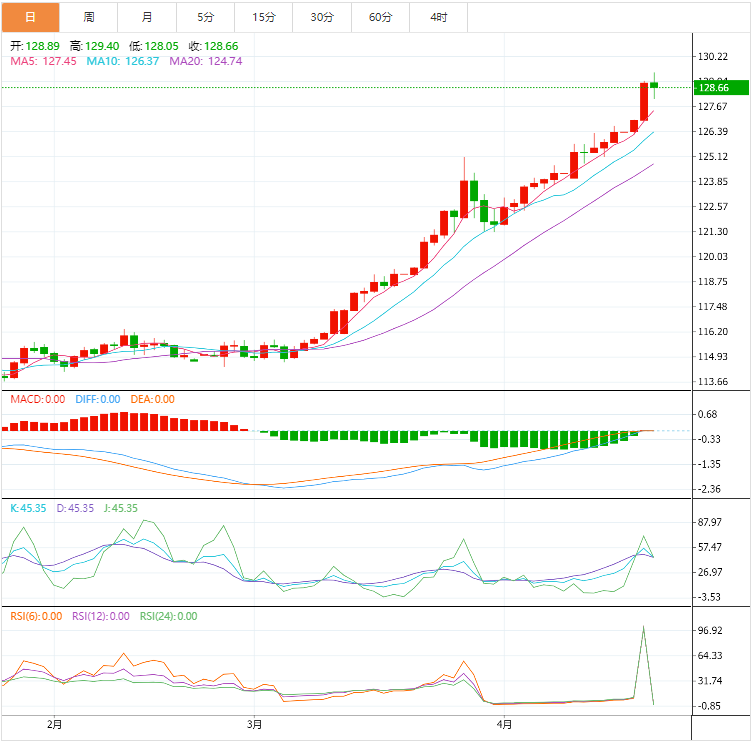Switch to the 周 (weekly) tab

point(89,17)
